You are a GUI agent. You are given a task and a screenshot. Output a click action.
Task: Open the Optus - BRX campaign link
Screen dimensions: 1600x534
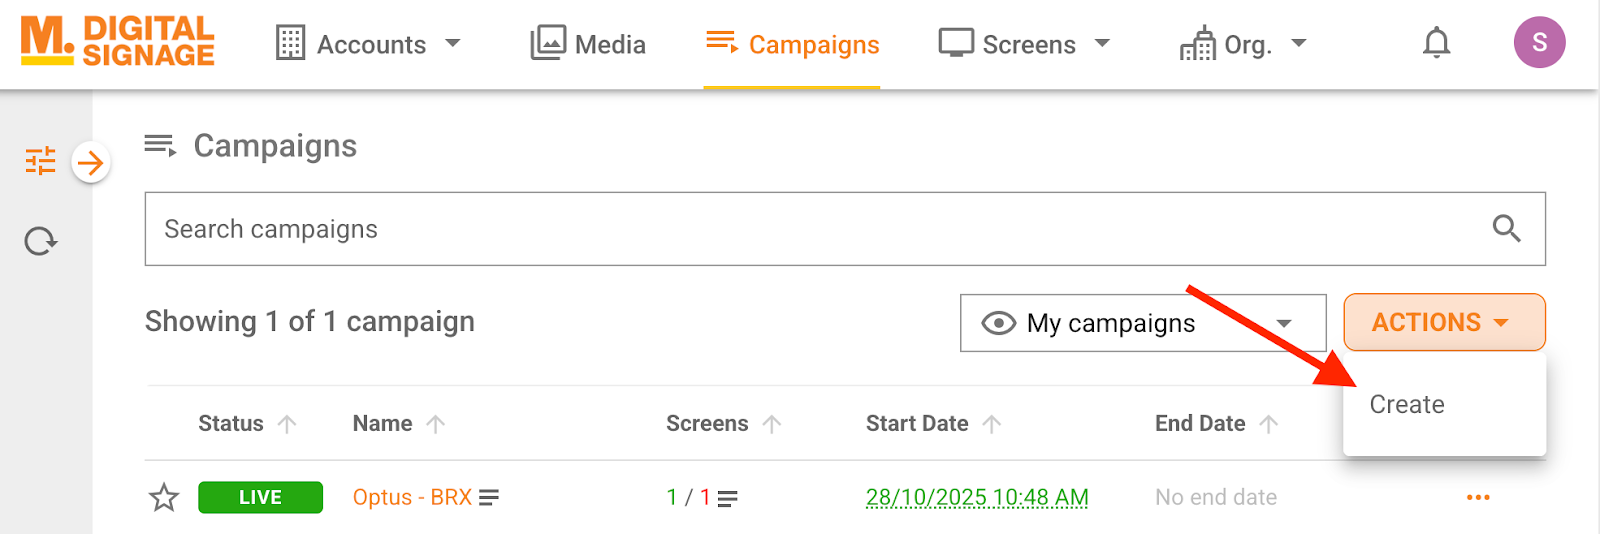[x=411, y=497]
